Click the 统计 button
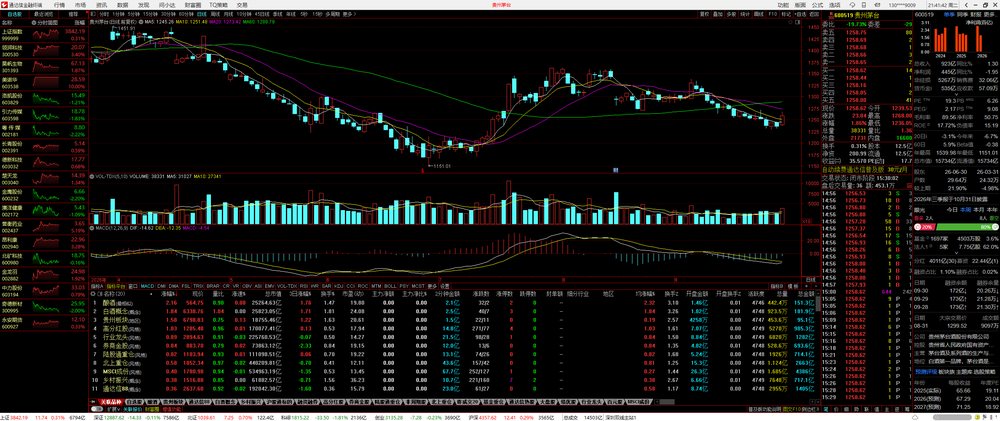Viewport: 1000px width, 421px height. (745, 14)
